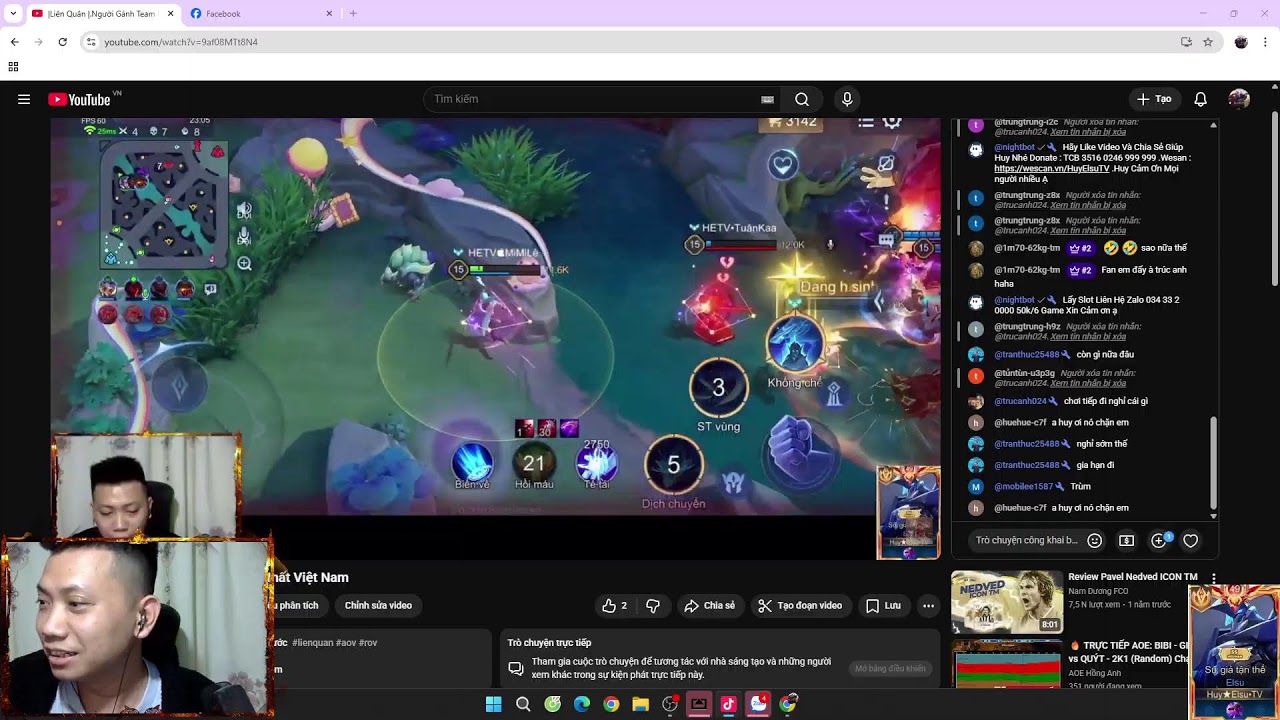
Task: Open the notifications bell
Action: pos(1201,99)
